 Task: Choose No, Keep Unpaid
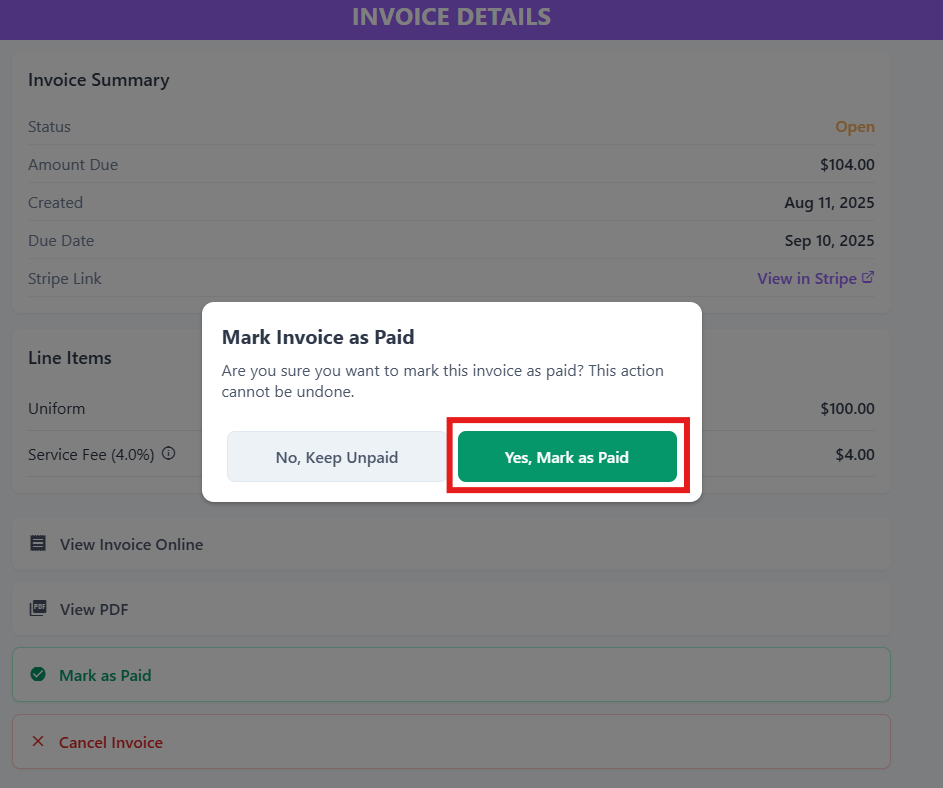(337, 457)
